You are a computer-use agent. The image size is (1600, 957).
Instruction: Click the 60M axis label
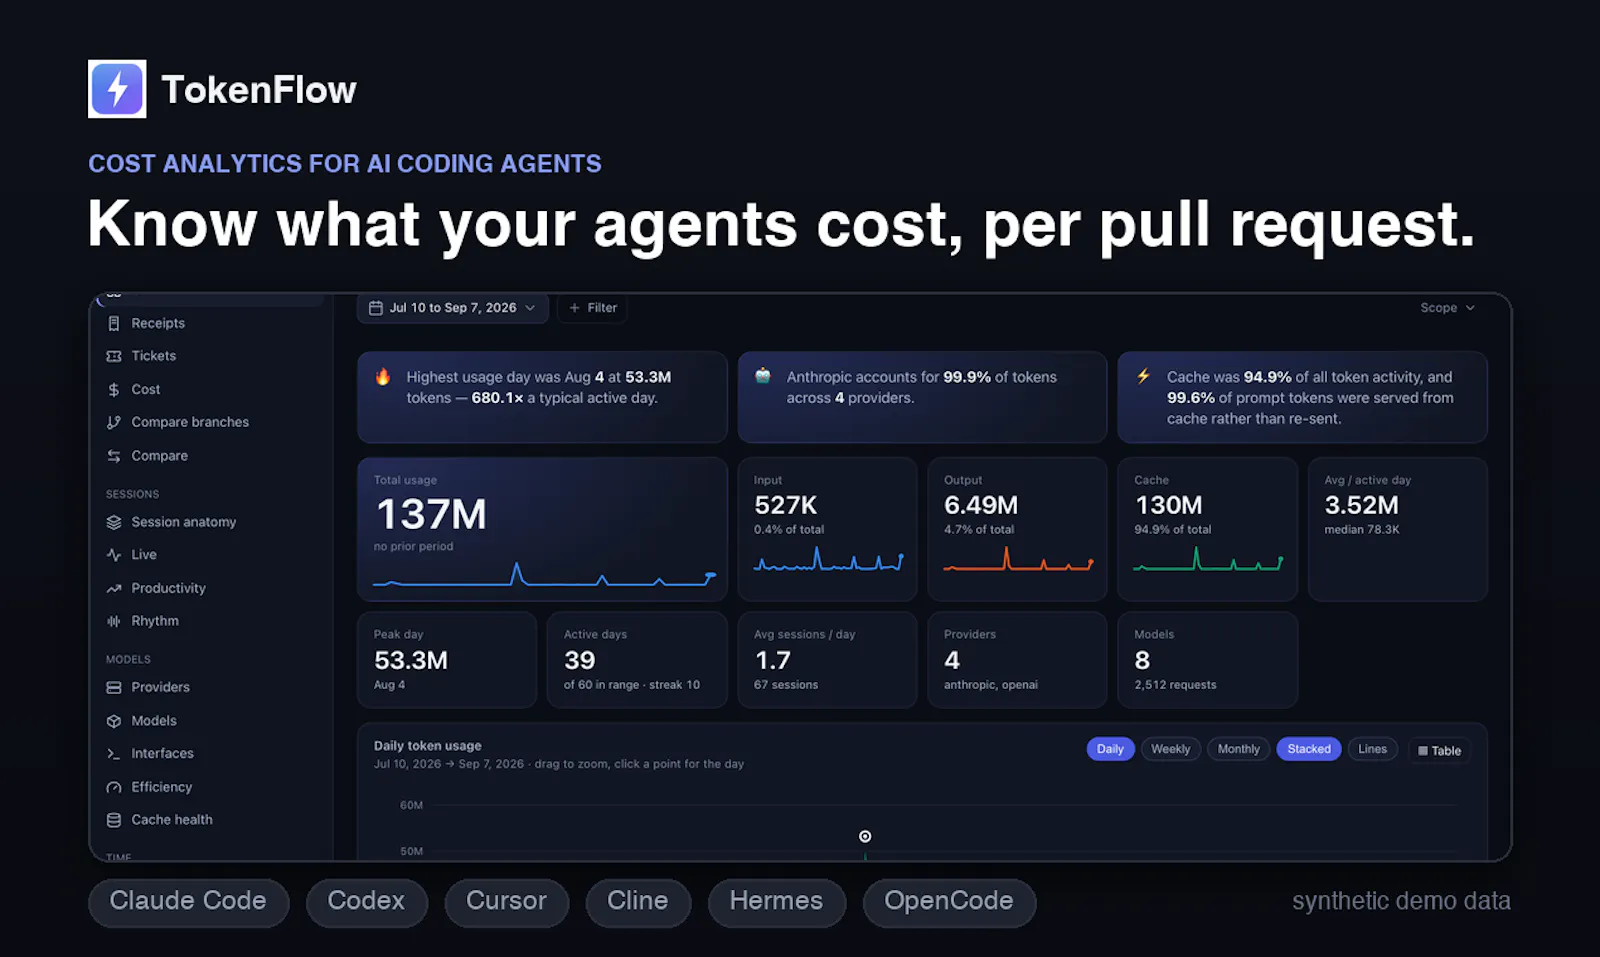[411, 805]
